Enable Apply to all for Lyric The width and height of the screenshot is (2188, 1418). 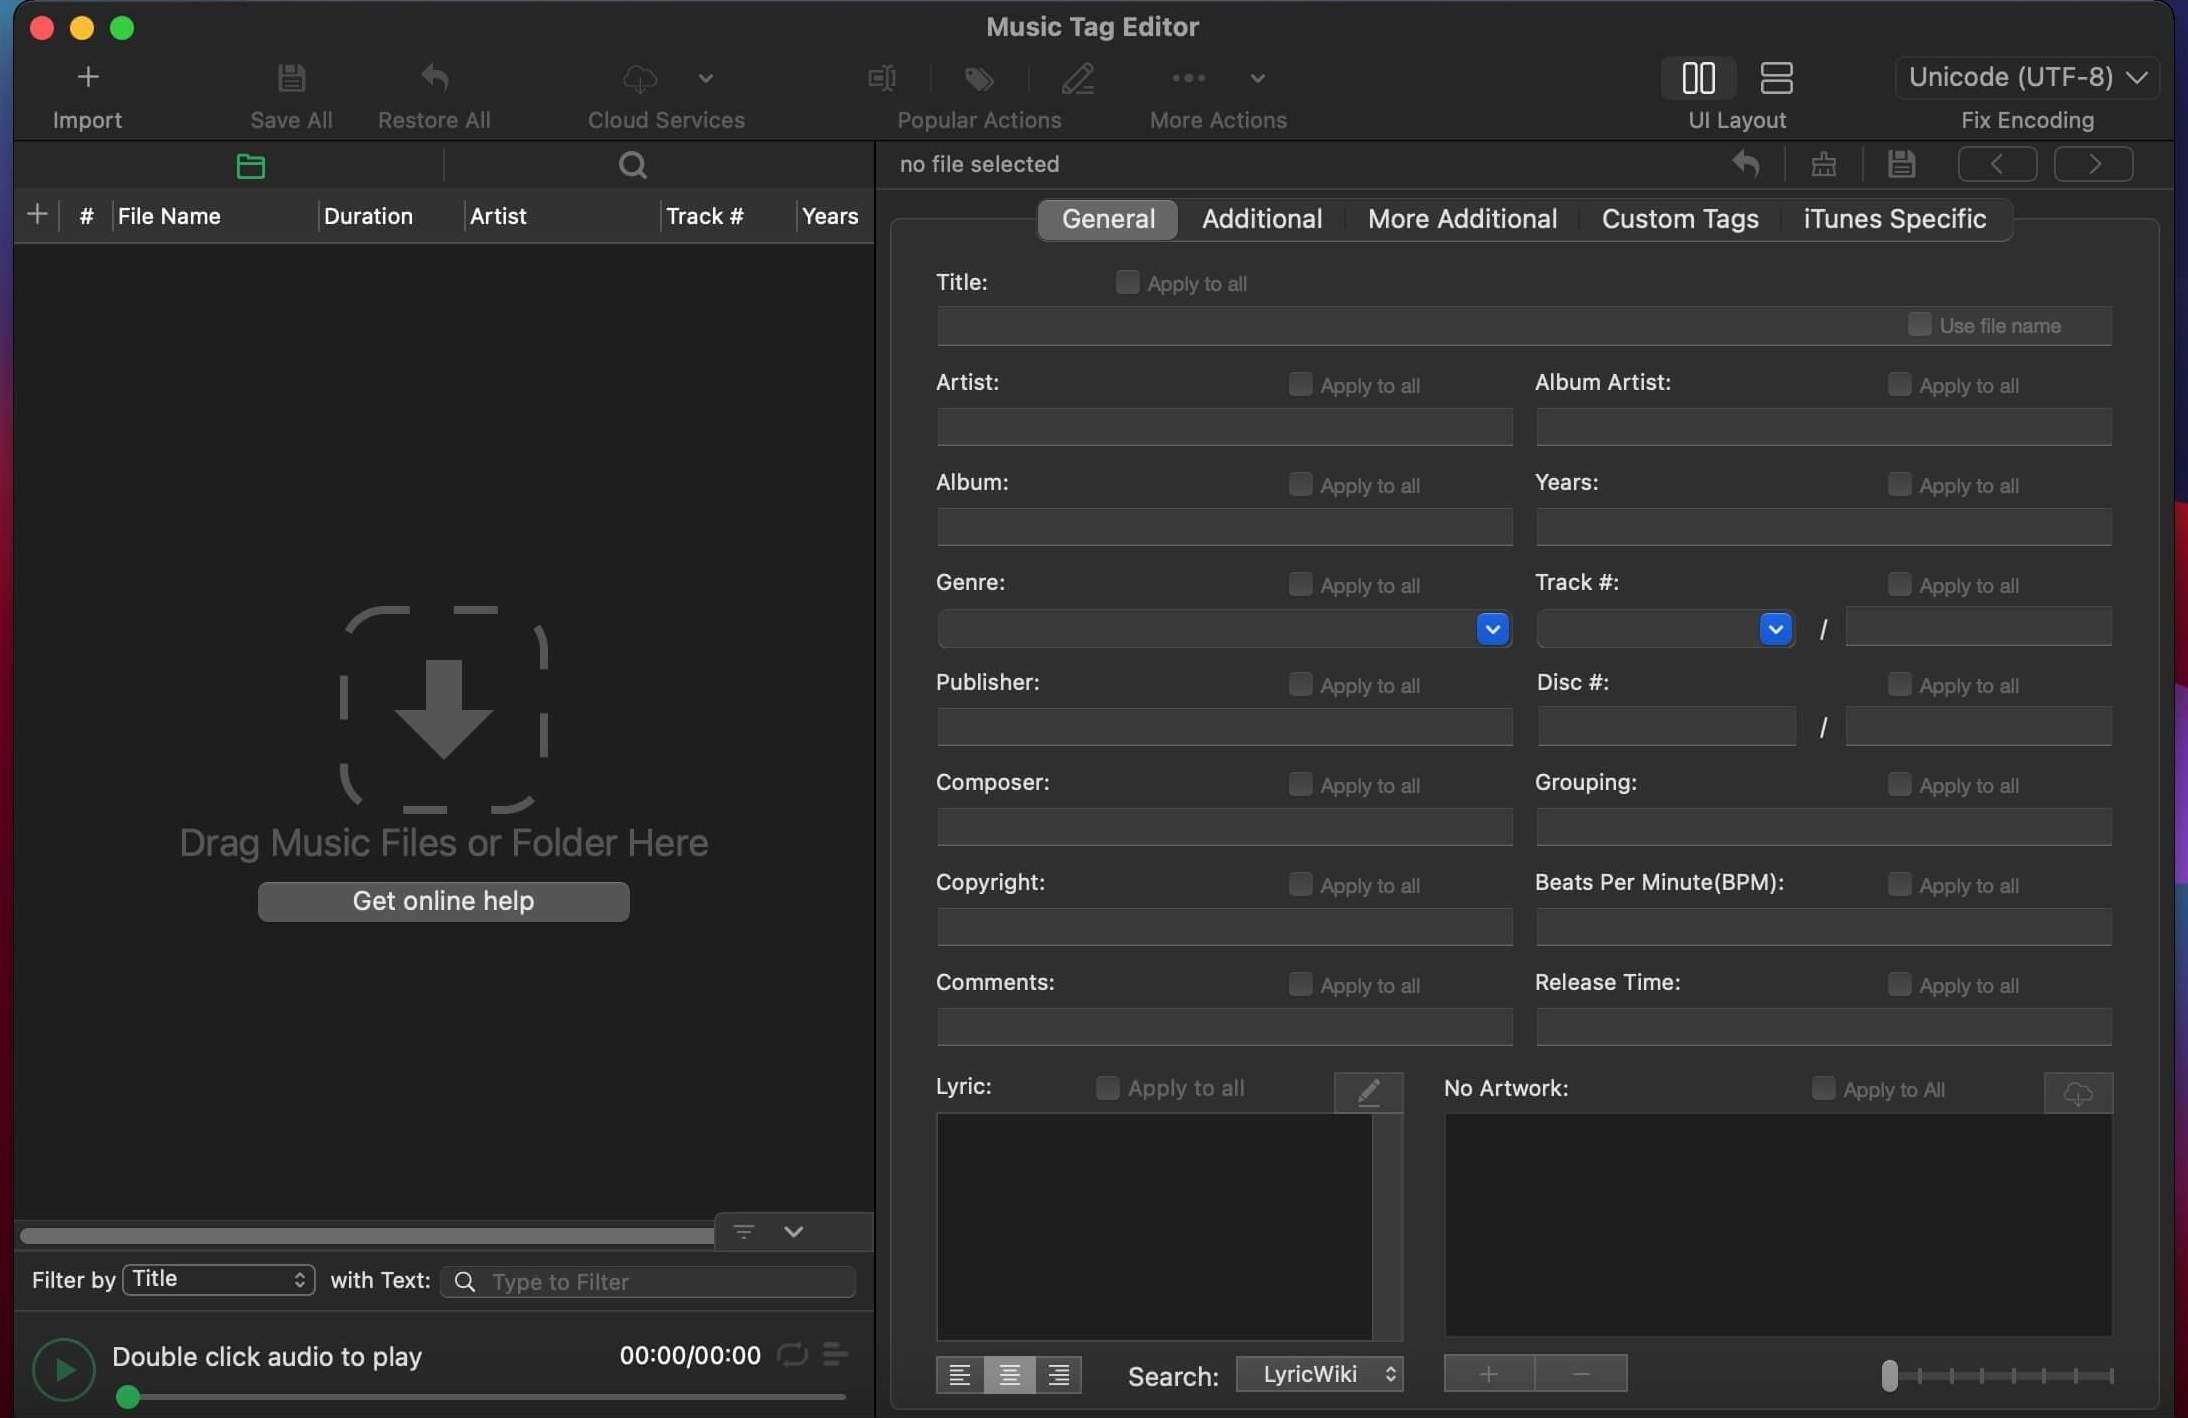click(x=1107, y=1088)
